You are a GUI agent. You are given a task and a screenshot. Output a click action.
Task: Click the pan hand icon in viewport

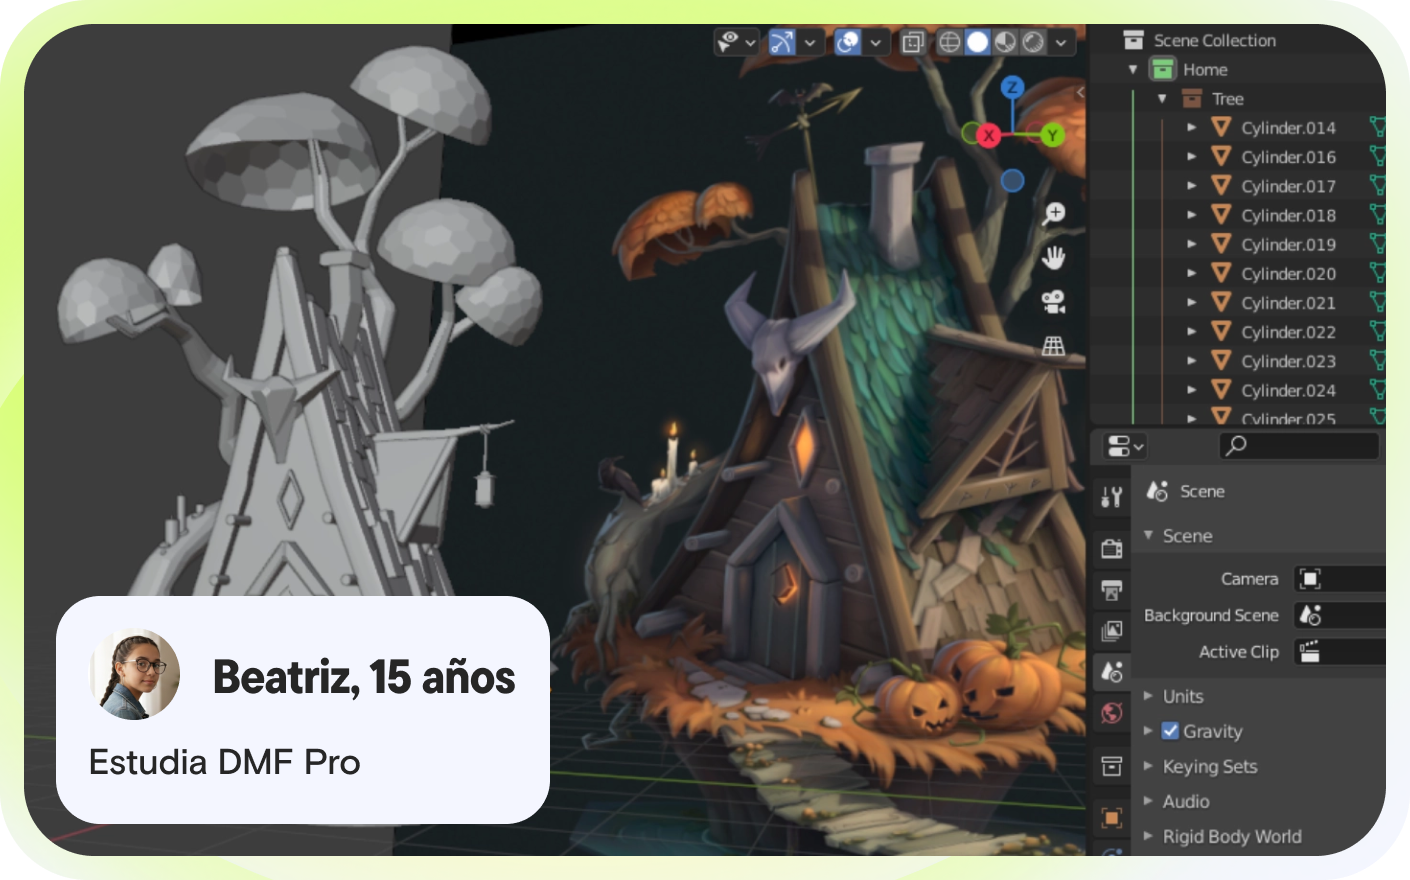(1053, 258)
